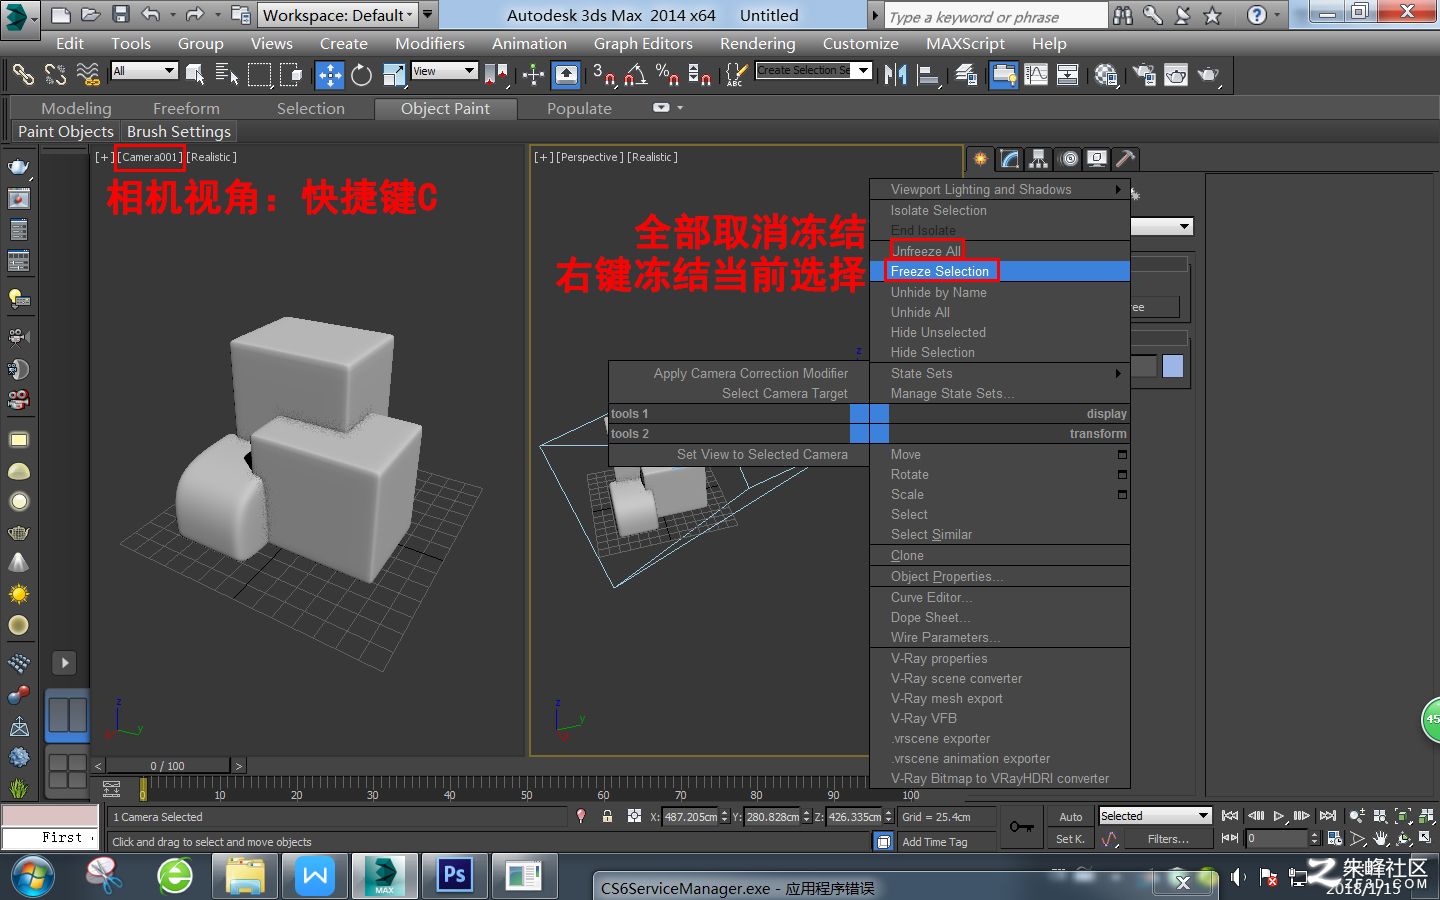Open the selection filter All dropdown
The height and width of the screenshot is (900, 1440).
[144, 71]
